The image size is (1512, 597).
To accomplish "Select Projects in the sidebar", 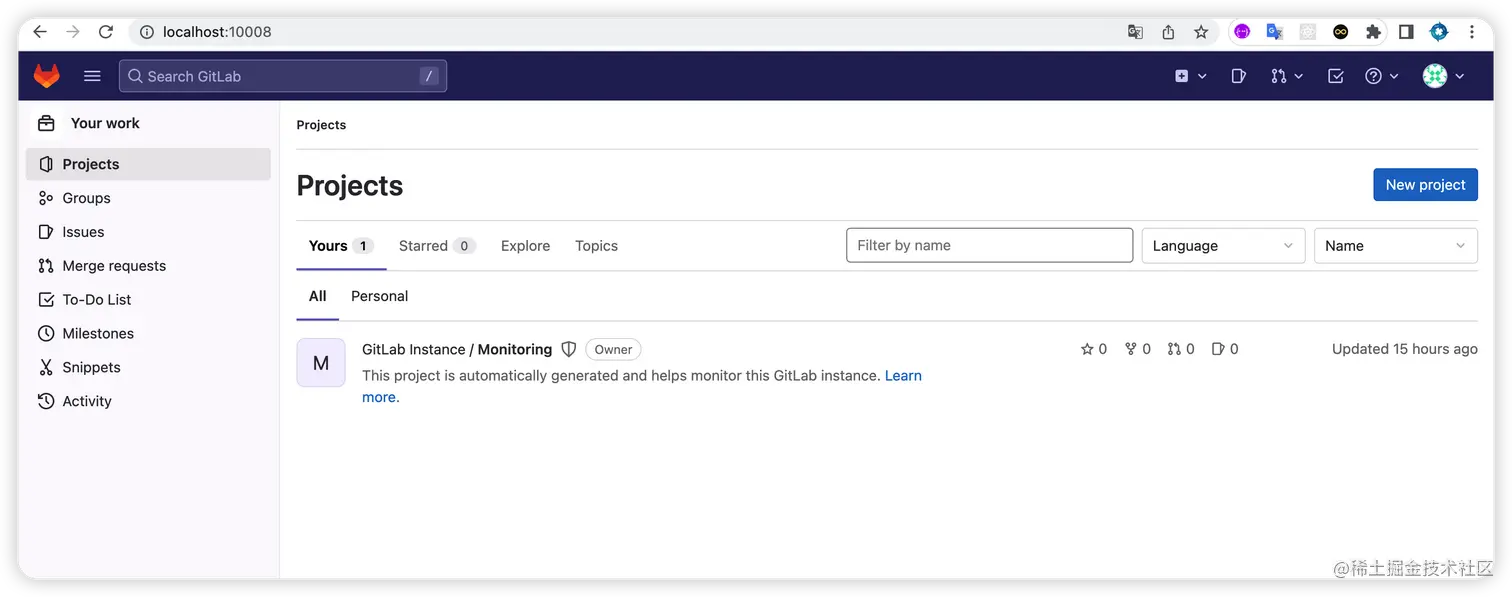I will click(148, 164).
